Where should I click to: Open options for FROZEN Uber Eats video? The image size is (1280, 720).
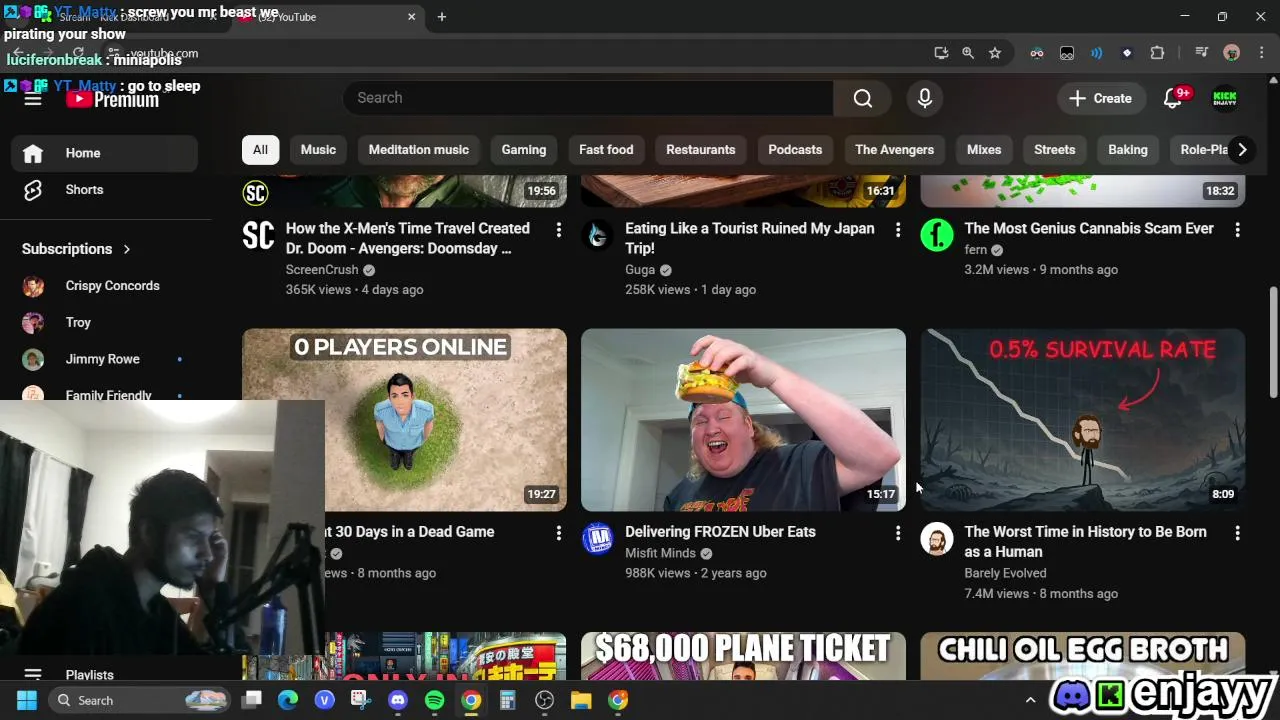898,534
